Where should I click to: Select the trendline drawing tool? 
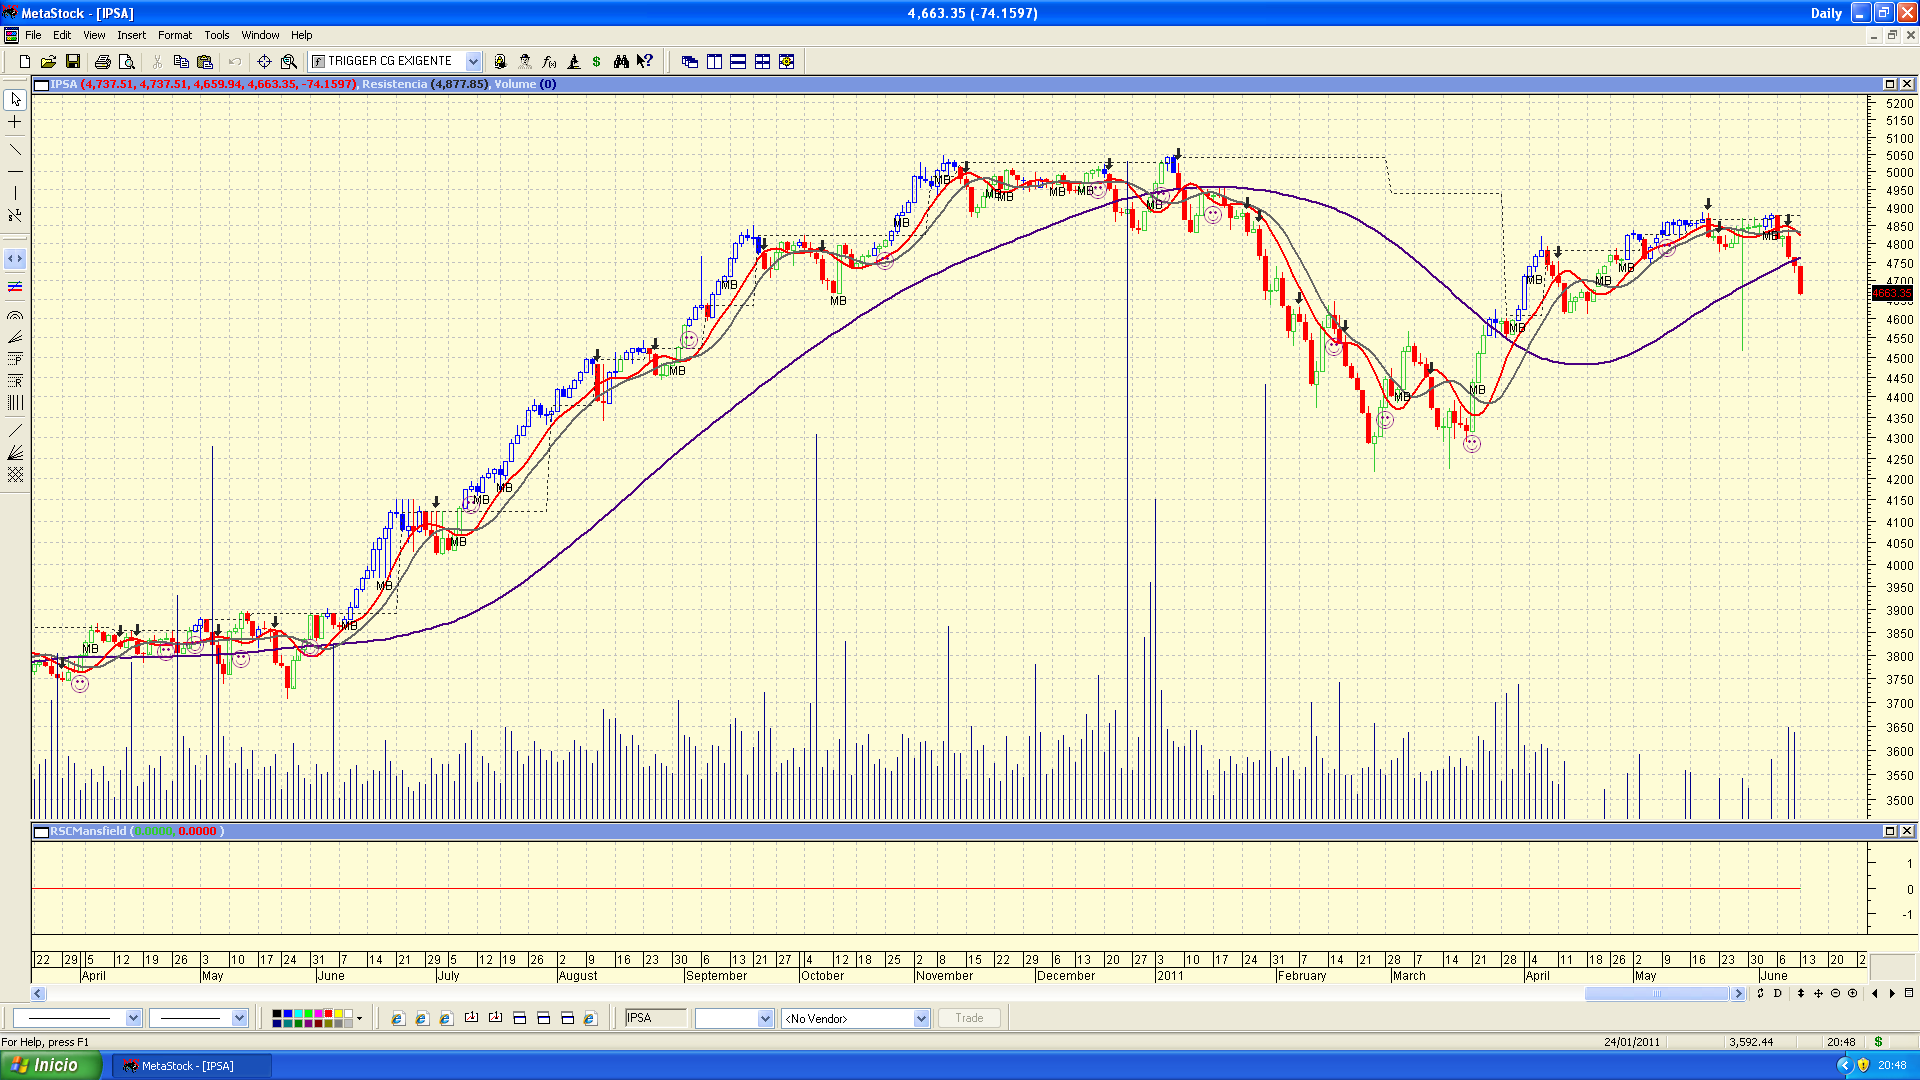click(x=15, y=150)
